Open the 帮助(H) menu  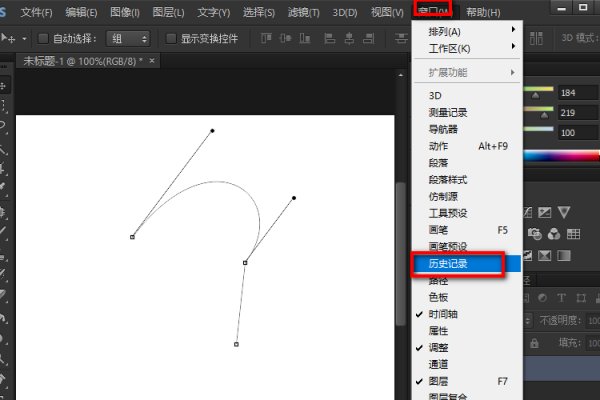483,13
